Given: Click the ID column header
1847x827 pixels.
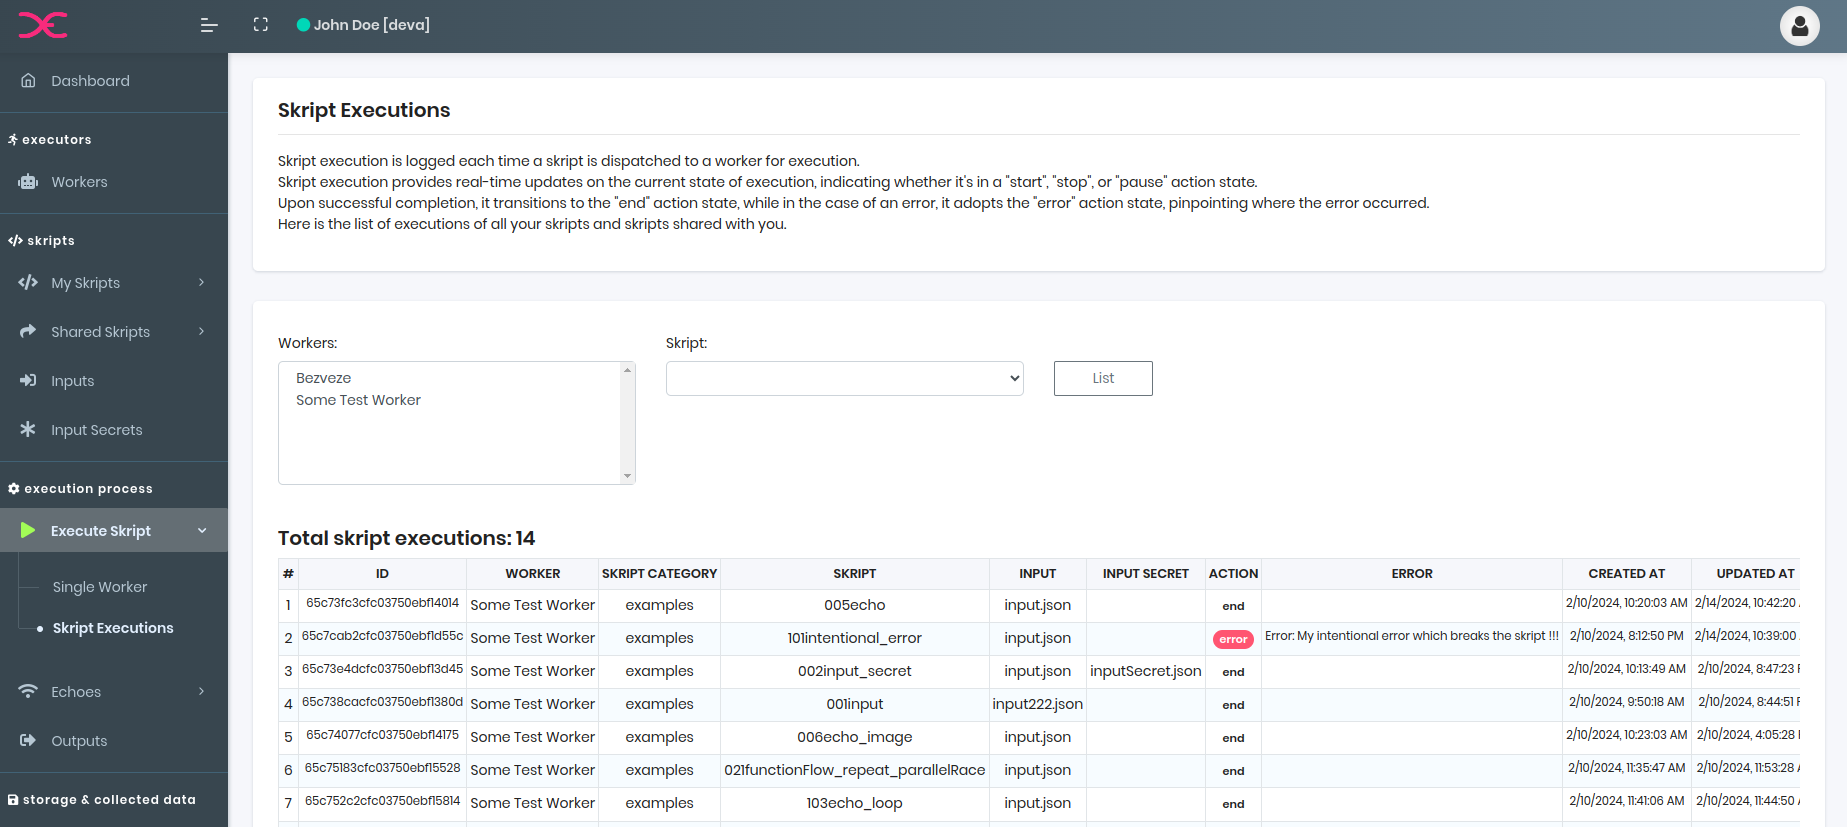Looking at the screenshot, I should click(382, 574).
